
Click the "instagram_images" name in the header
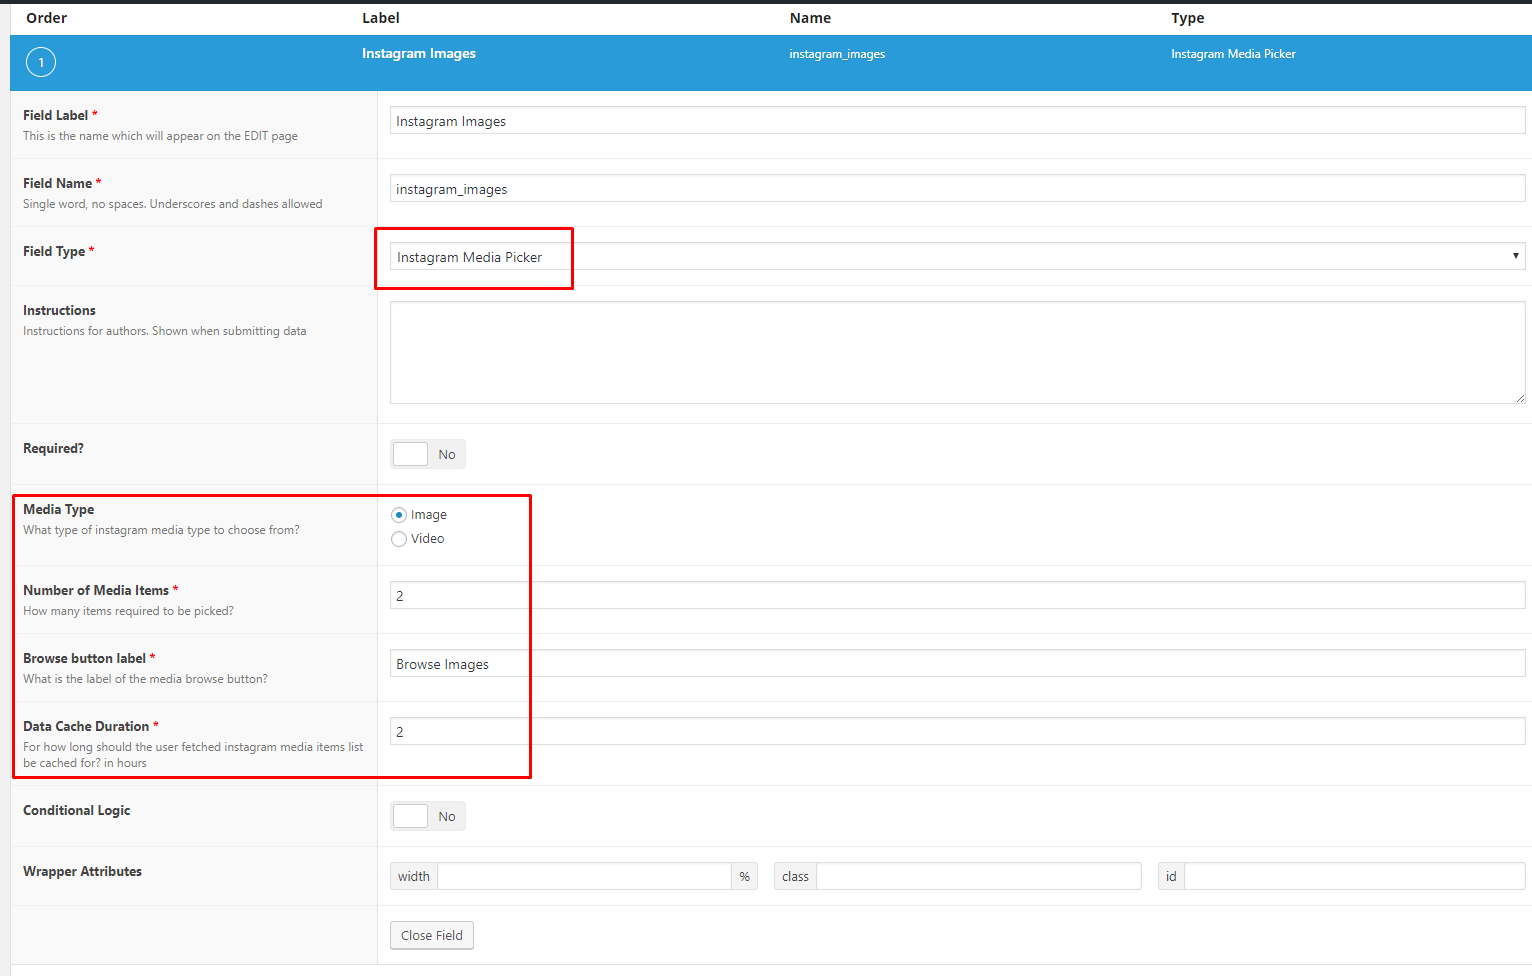(x=837, y=54)
